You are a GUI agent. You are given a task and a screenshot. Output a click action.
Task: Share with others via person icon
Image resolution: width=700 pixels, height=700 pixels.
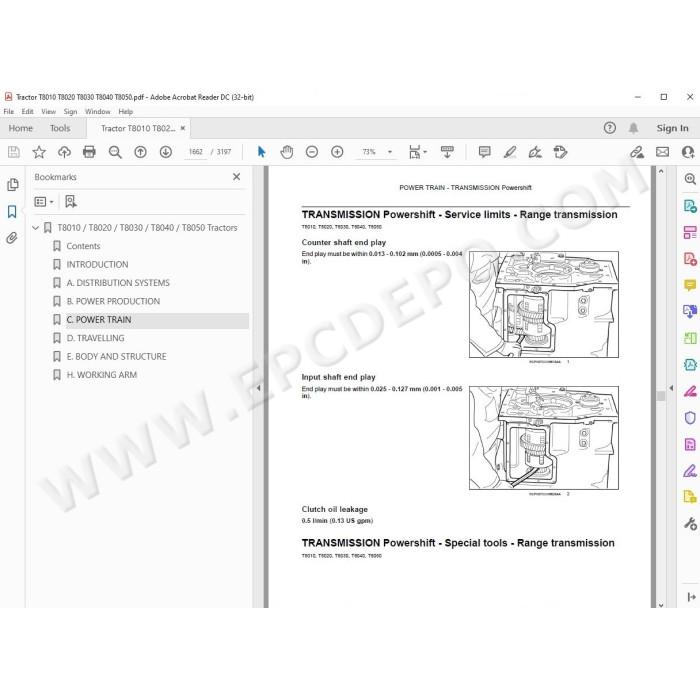tap(688, 152)
